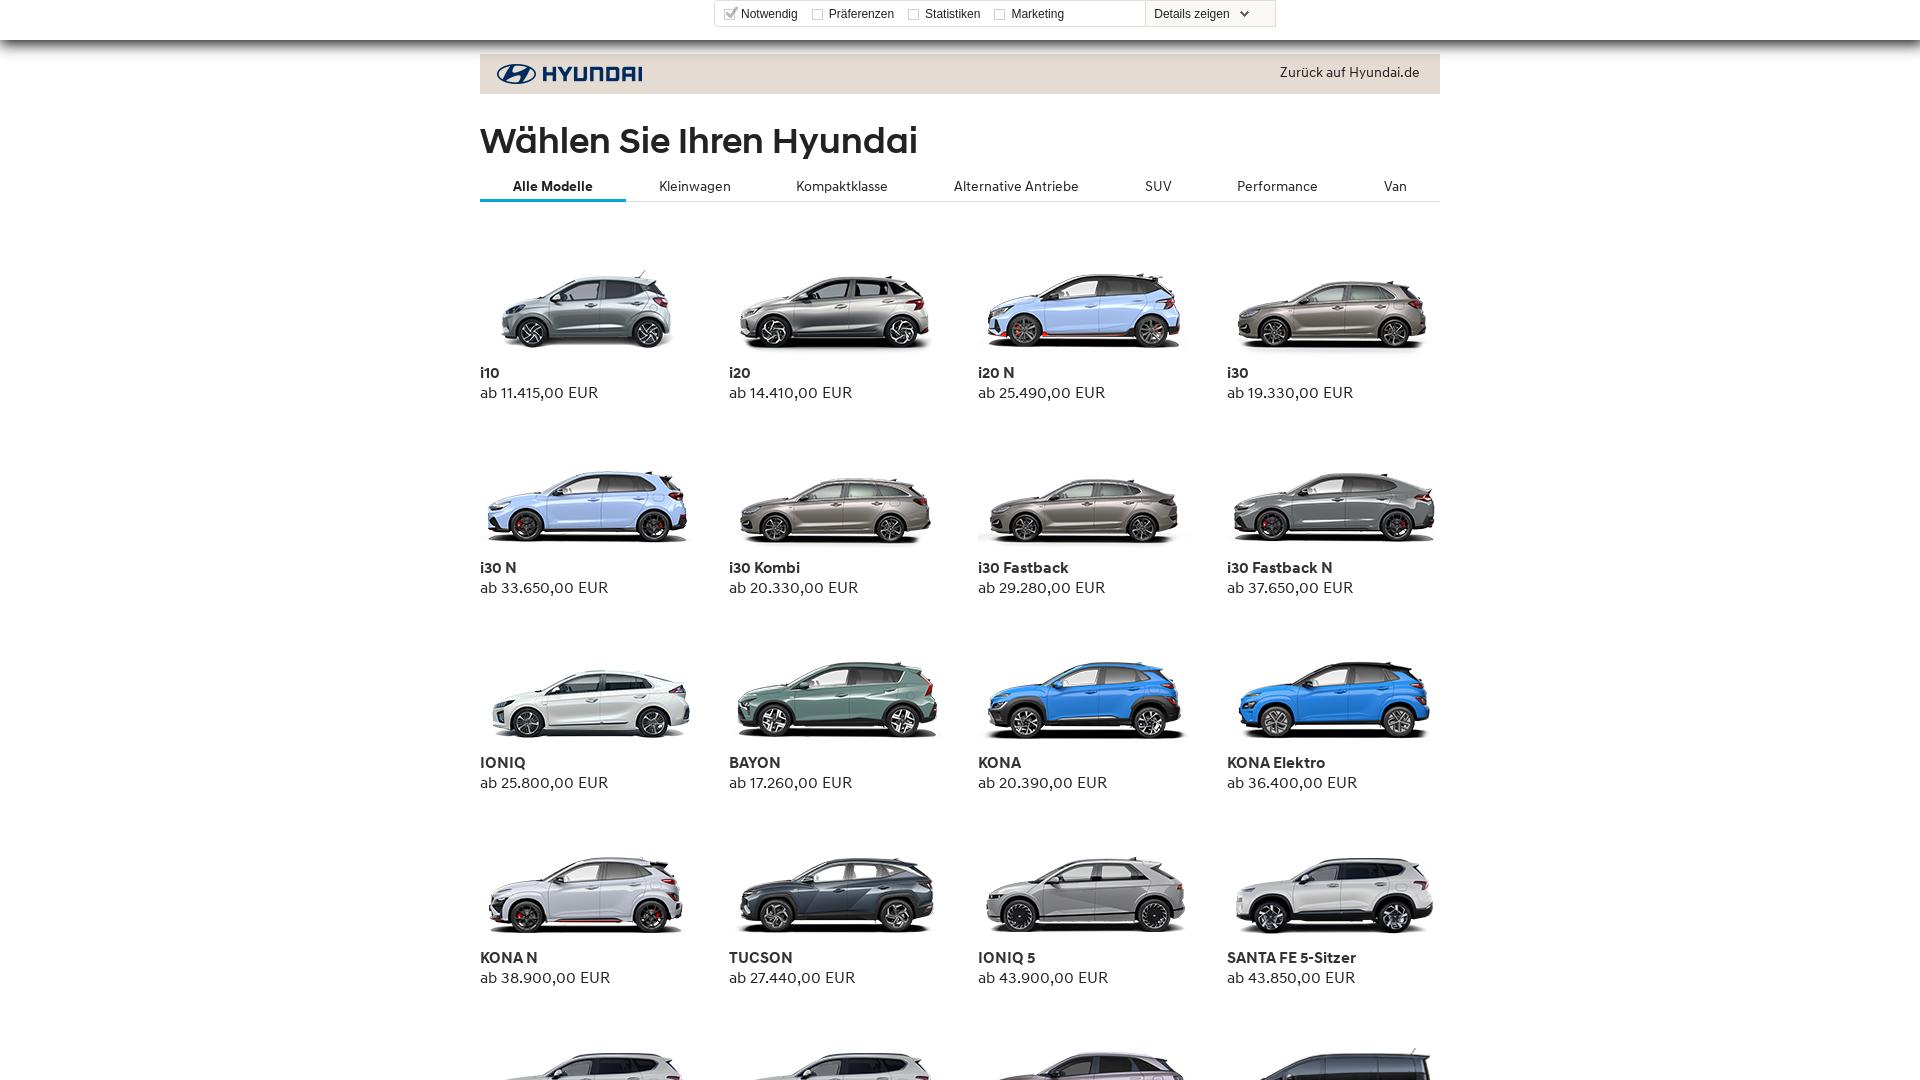Open the i20 N model name link
Screen dimensions: 1920x1080
996,373
